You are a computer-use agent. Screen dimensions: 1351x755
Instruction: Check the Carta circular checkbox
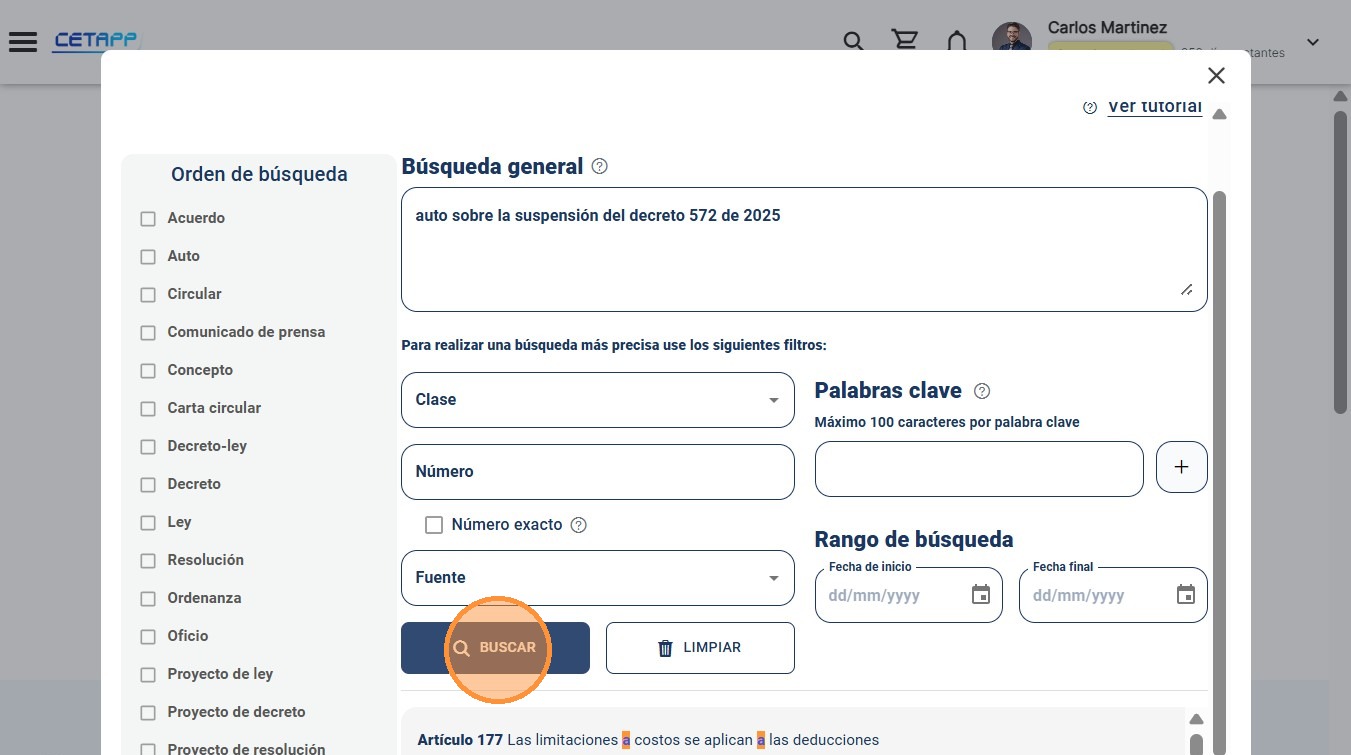click(148, 409)
